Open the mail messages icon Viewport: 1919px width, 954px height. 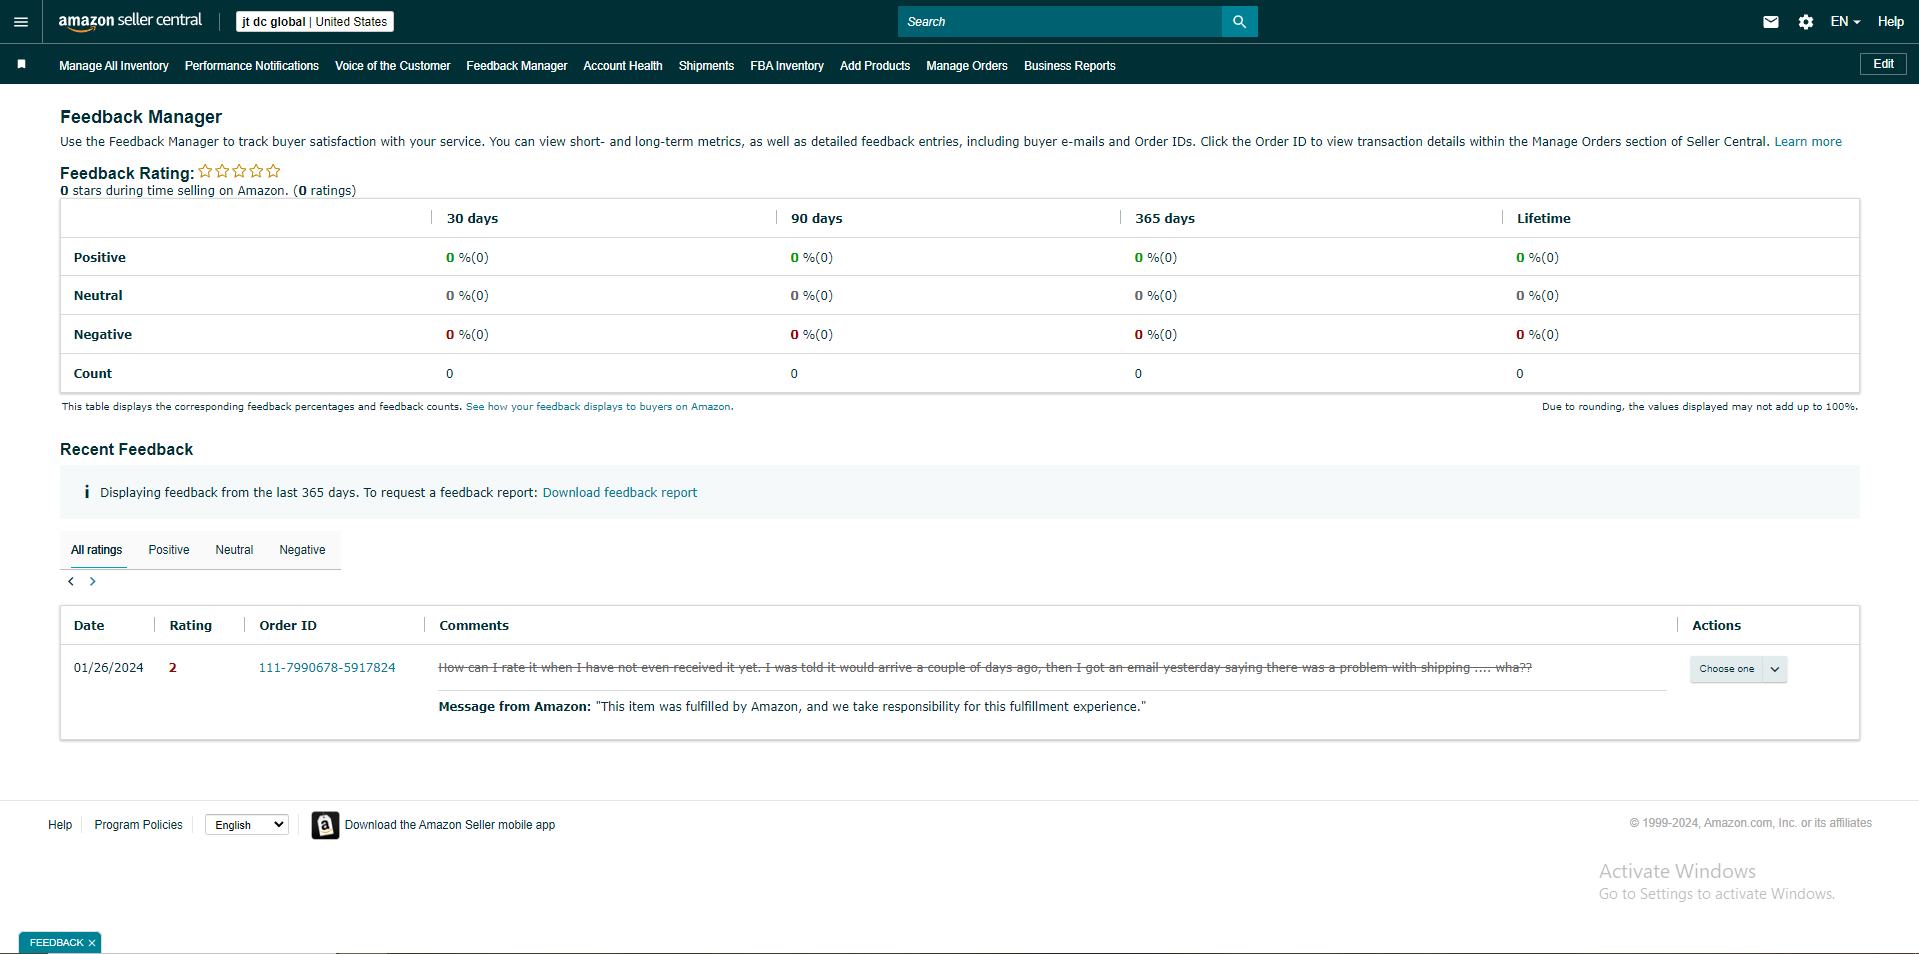pos(1771,22)
